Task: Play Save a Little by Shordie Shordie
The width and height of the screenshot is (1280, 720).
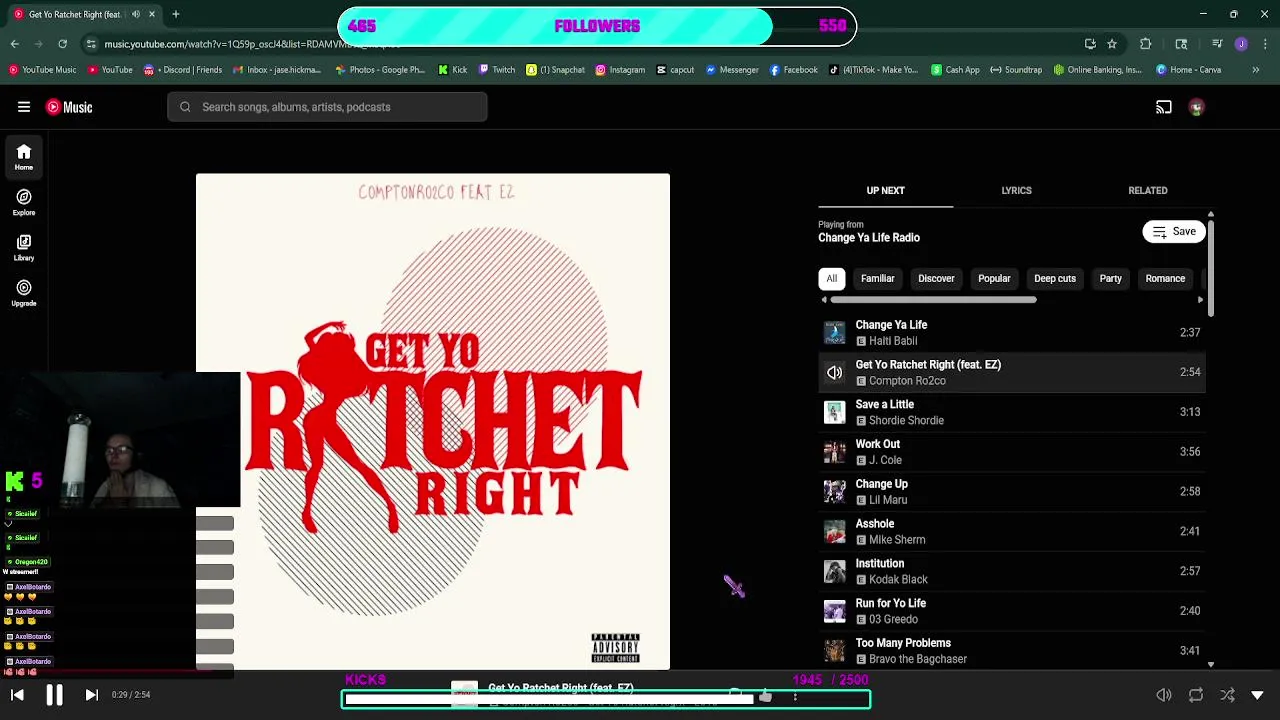Action: click(x=1012, y=412)
